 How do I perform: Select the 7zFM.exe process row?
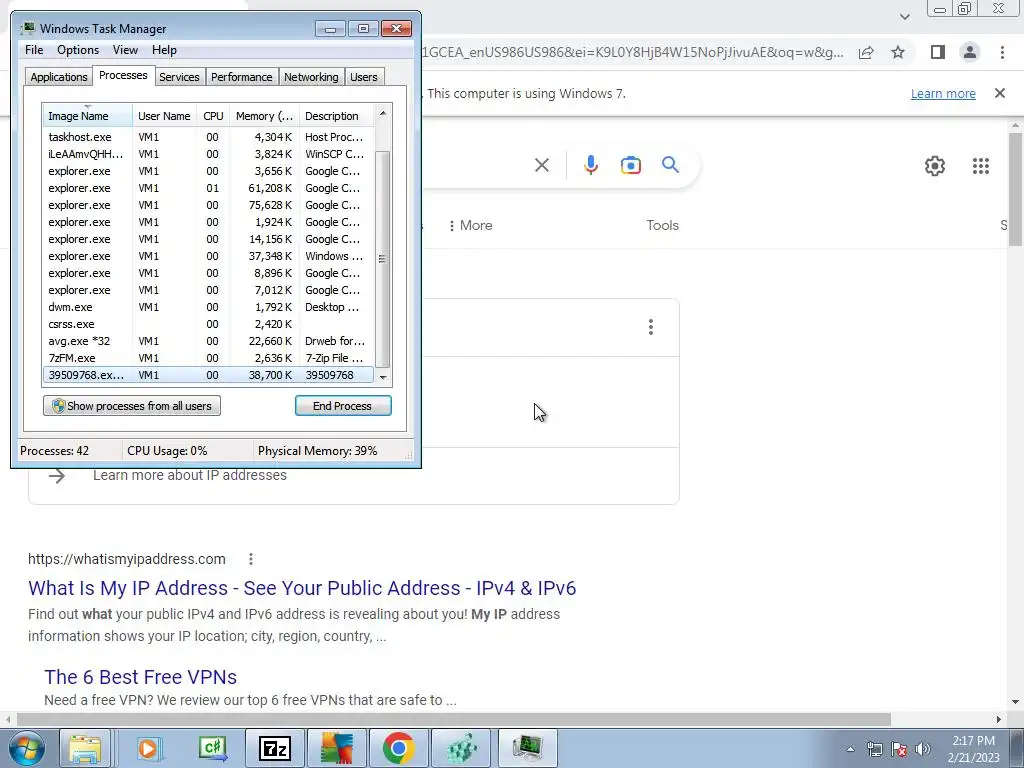click(208, 358)
